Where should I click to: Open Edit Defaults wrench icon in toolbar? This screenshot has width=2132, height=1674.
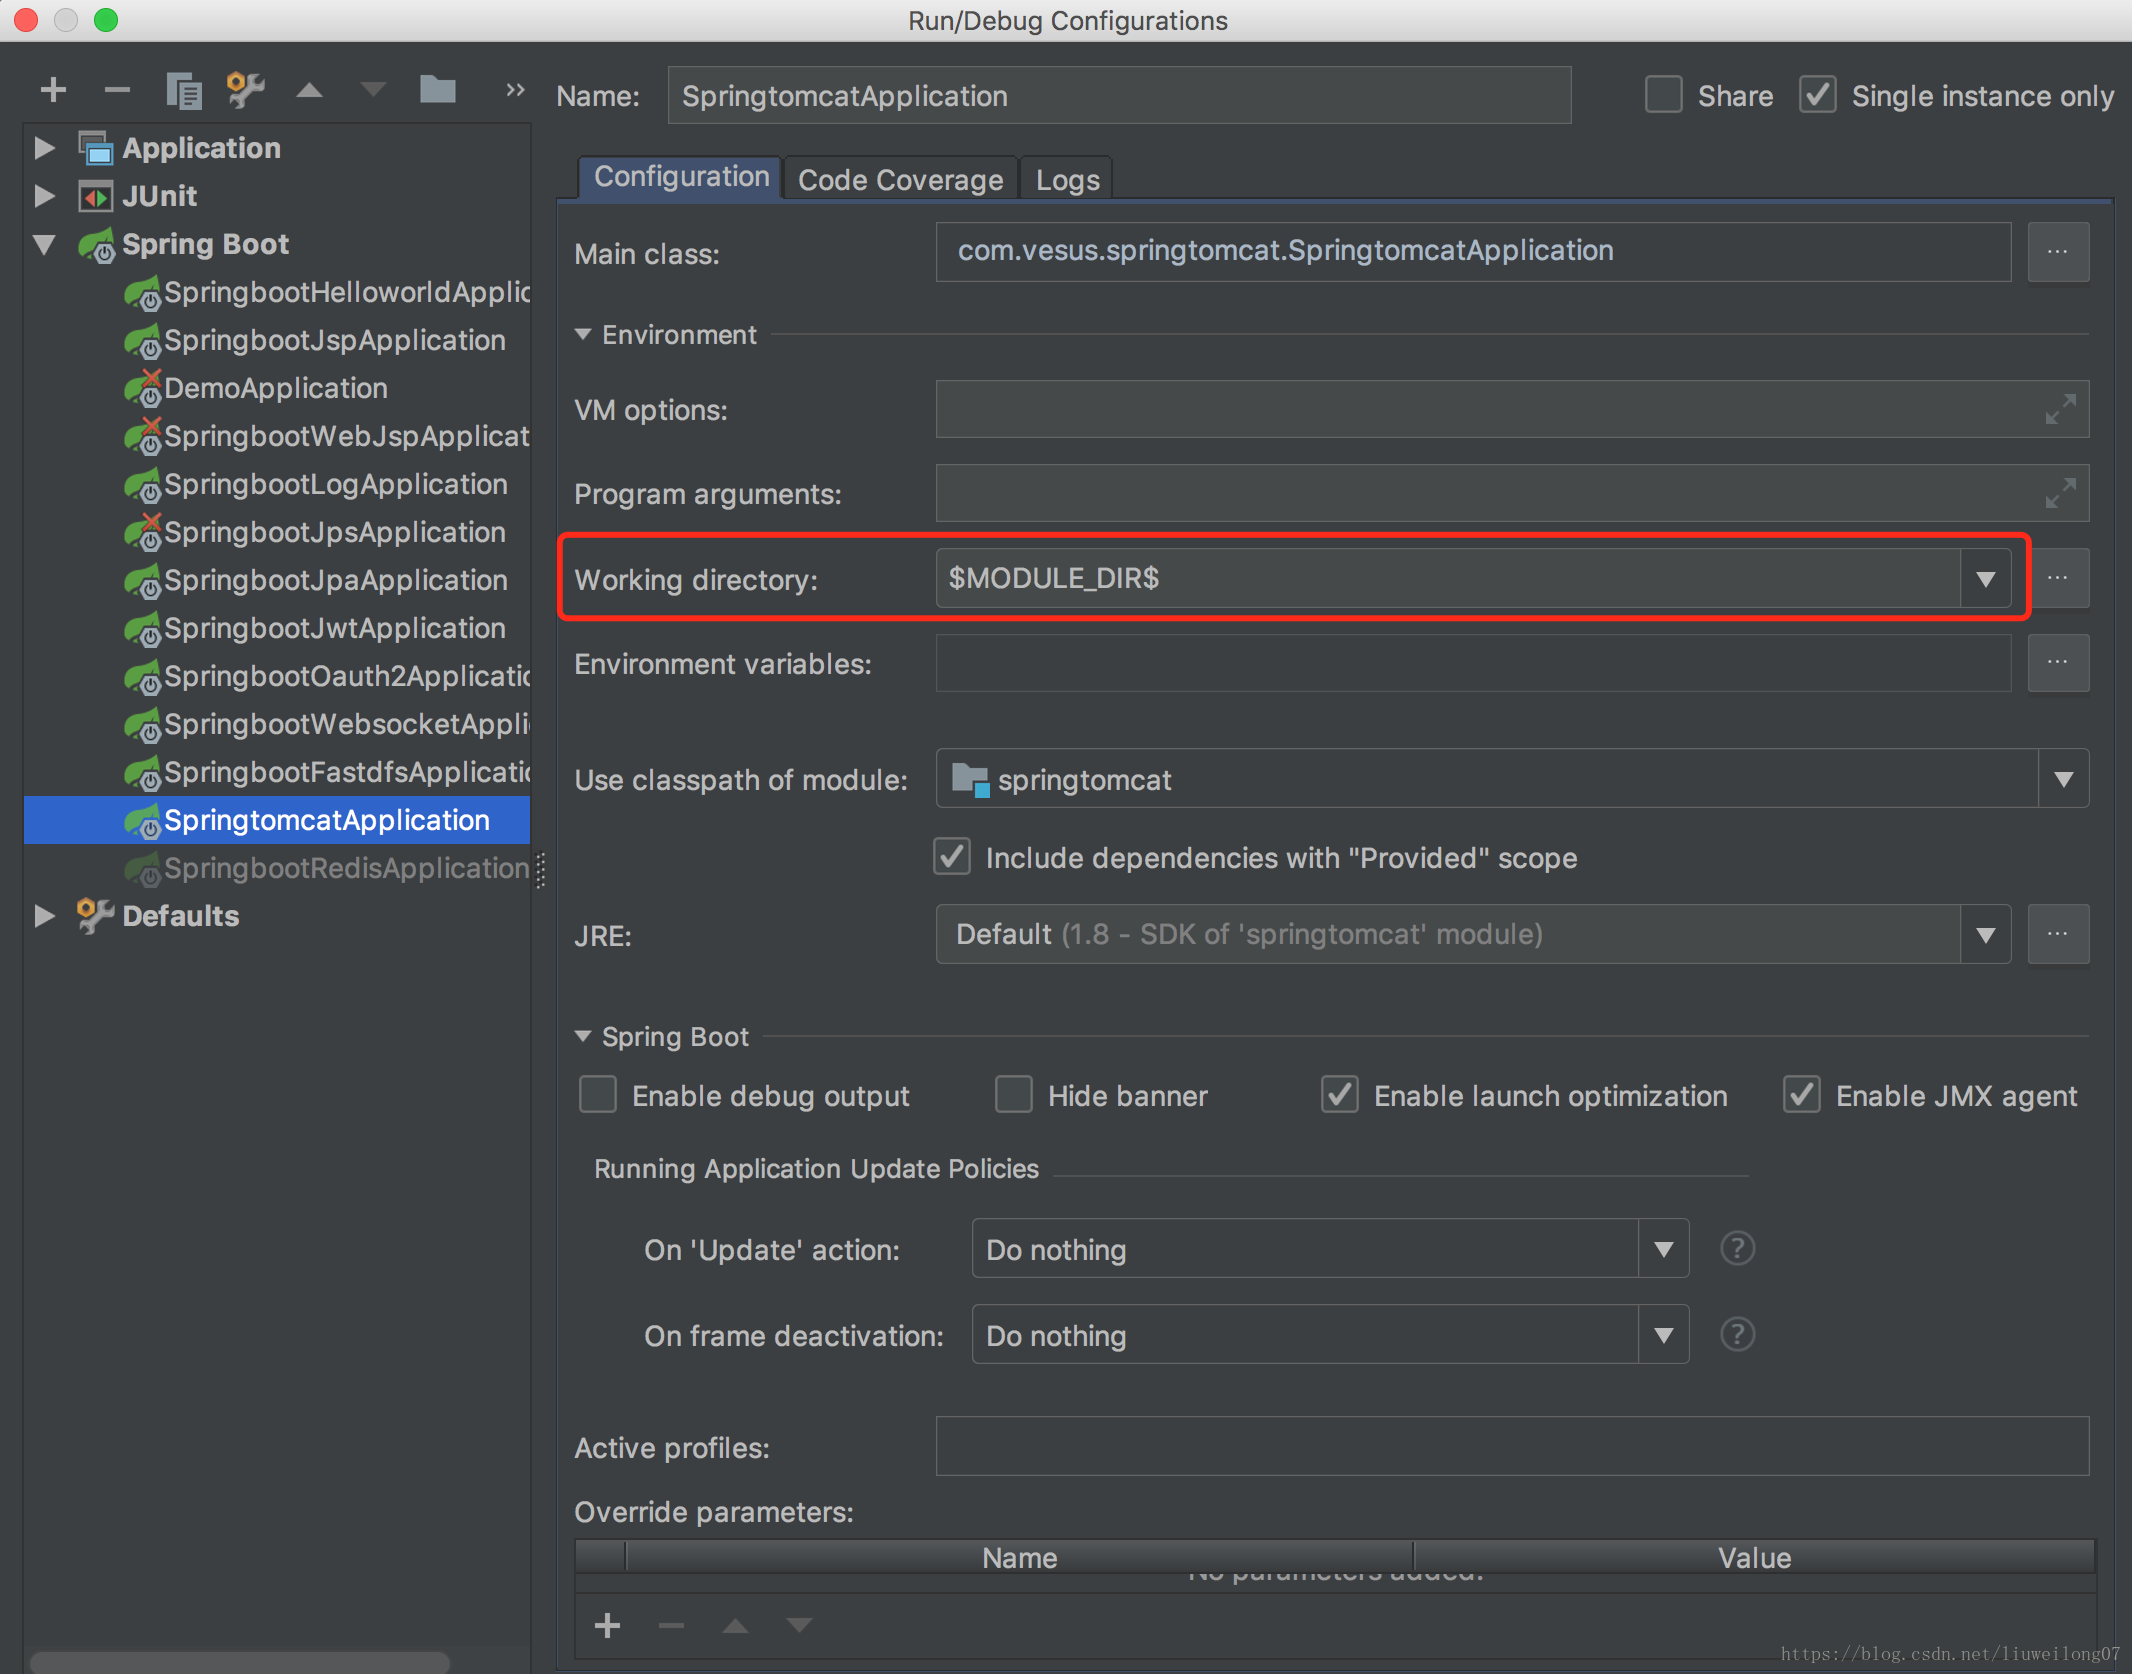(x=245, y=90)
